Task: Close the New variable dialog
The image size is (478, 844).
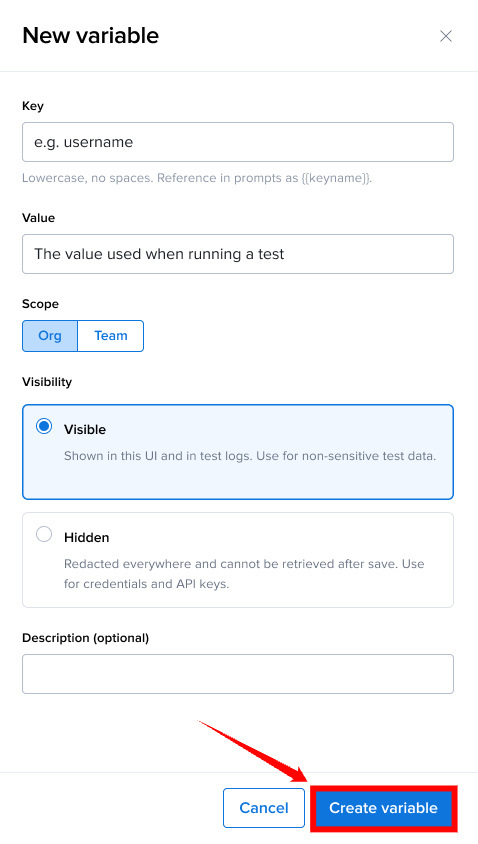Action: pos(446,36)
